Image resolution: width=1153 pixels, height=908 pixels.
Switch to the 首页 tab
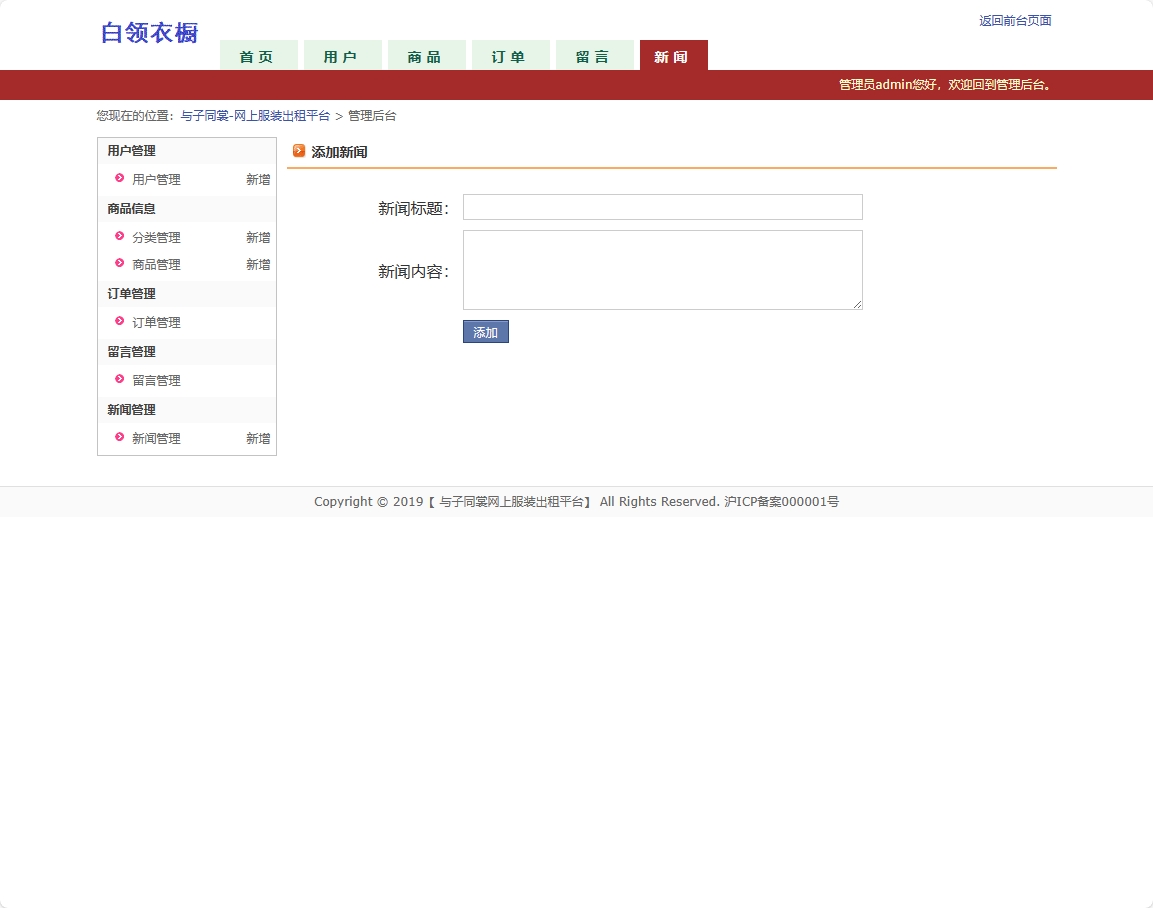(x=258, y=57)
